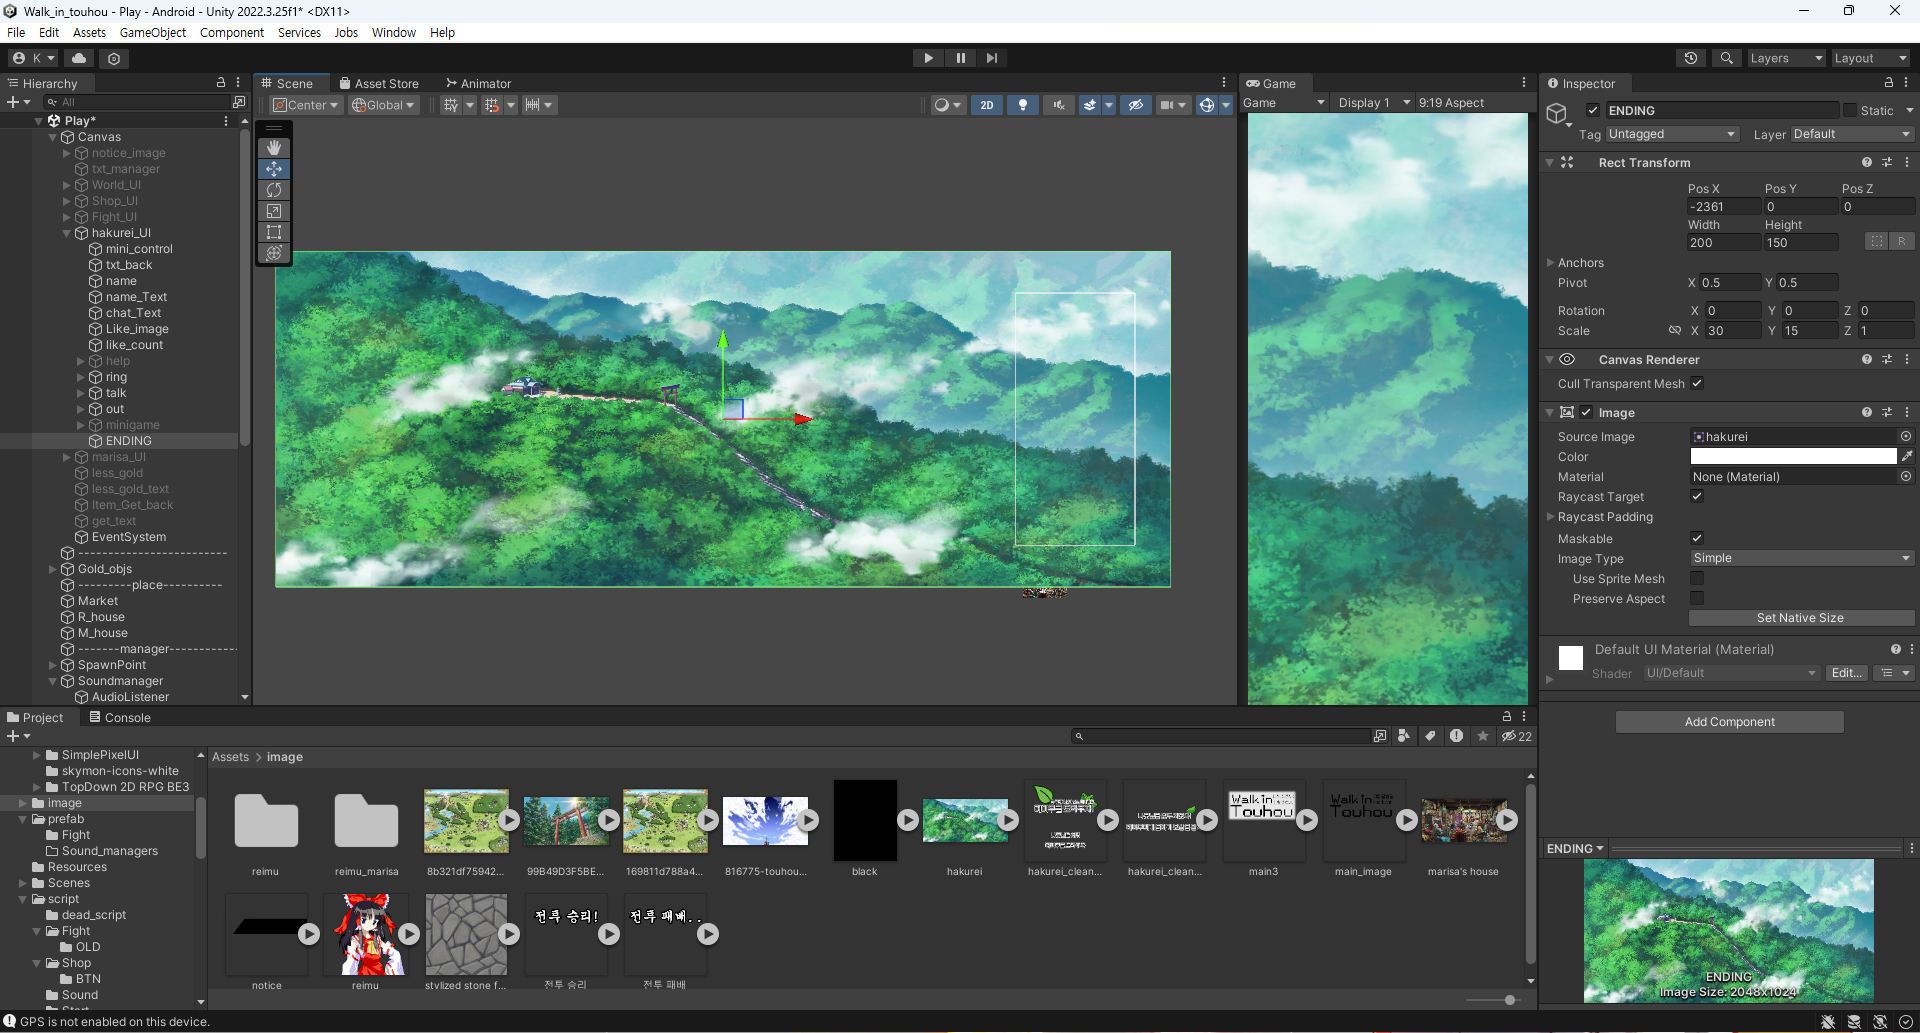Pick color with the eyedropper icon
This screenshot has width=1920, height=1033.
tap(1907, 457)
